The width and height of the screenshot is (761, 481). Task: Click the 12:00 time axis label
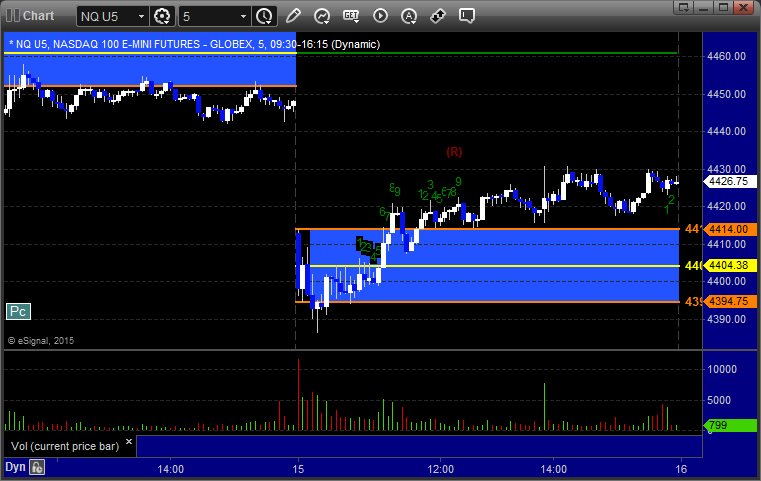[x=441, y=469]
